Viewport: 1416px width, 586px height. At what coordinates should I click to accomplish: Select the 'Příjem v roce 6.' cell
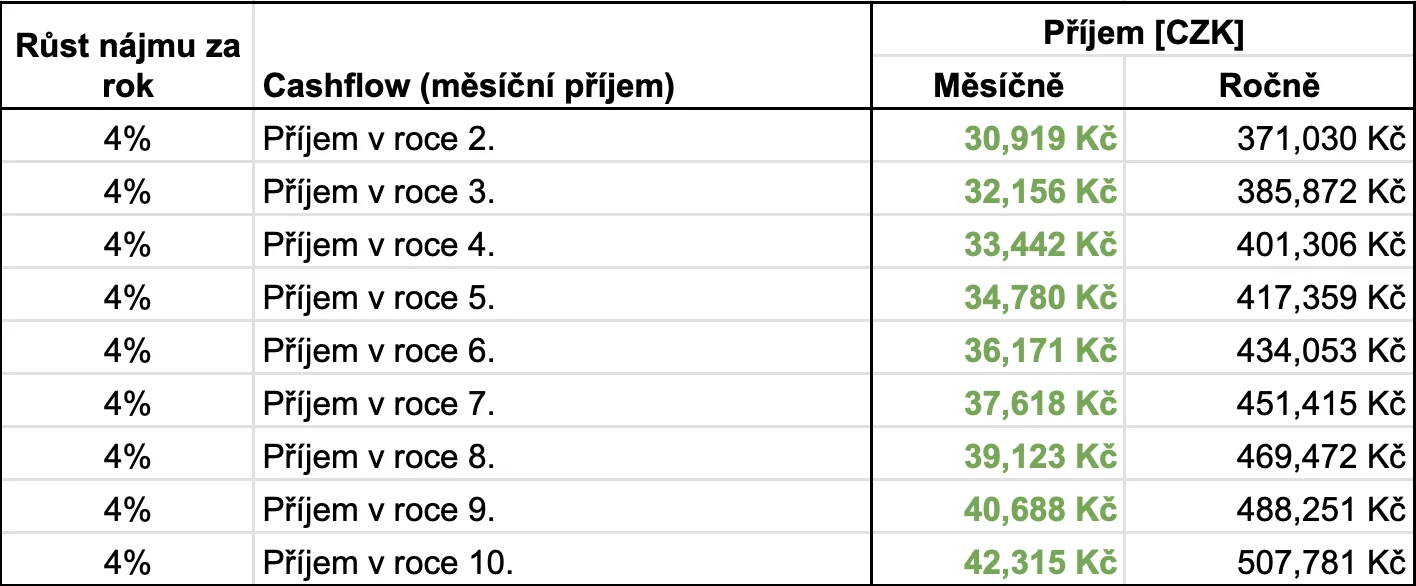tap(562, 349)
